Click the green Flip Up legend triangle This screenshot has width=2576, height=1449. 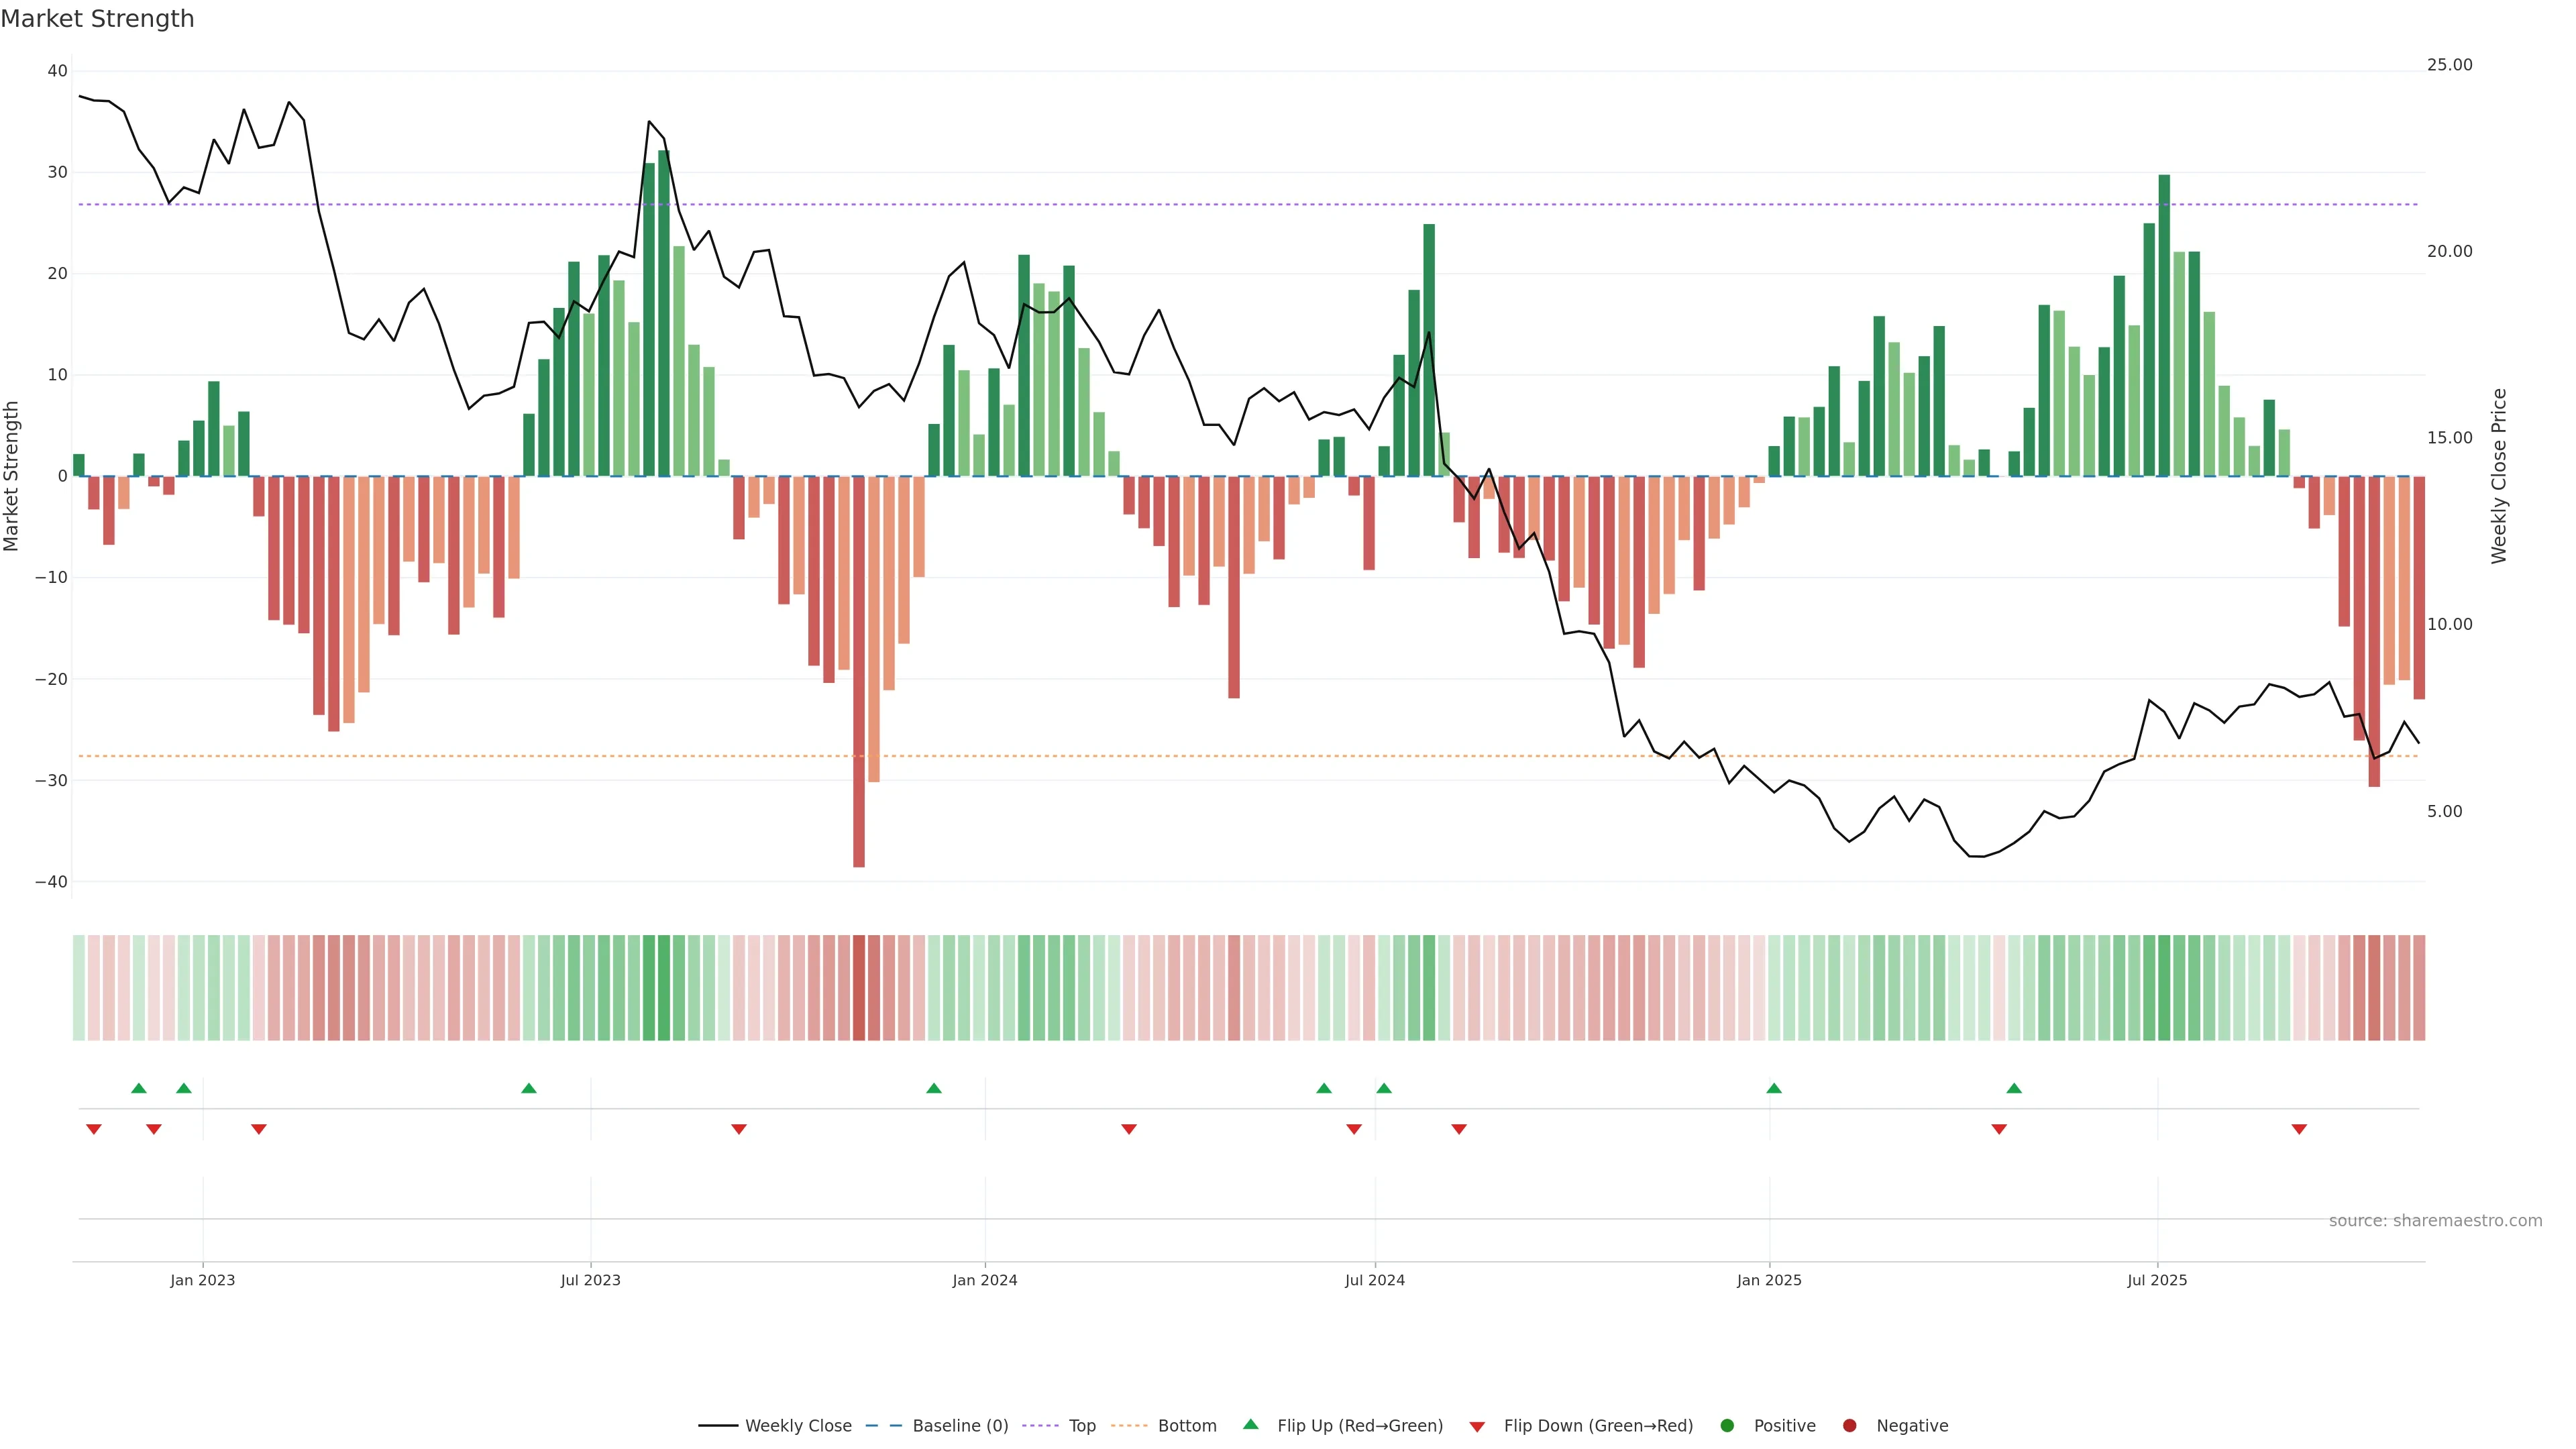tap(1250, 1424)
